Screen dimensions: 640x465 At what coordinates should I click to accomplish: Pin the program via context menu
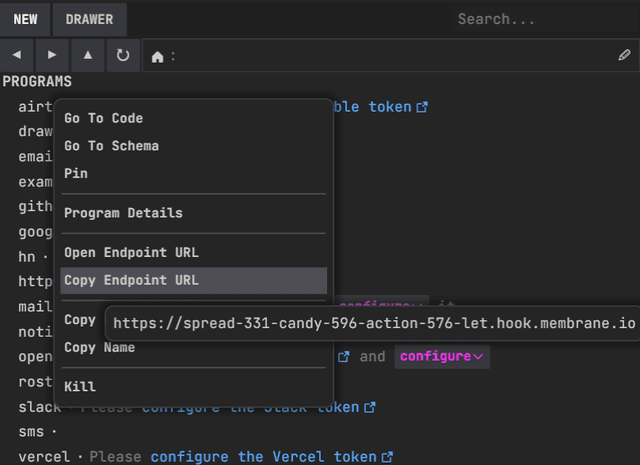pyautogui.click(x=76, y=173)
